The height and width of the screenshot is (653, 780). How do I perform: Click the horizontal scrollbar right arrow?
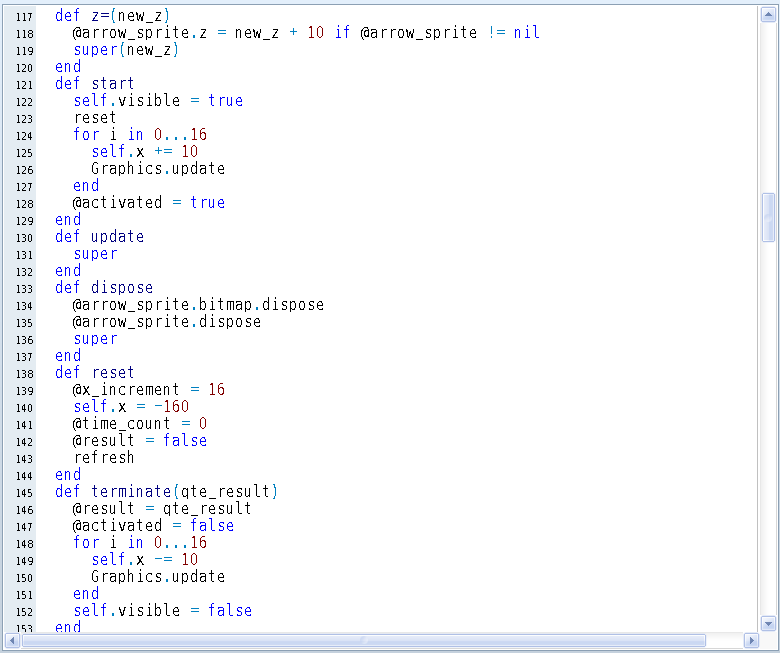(x=751, y=640)
